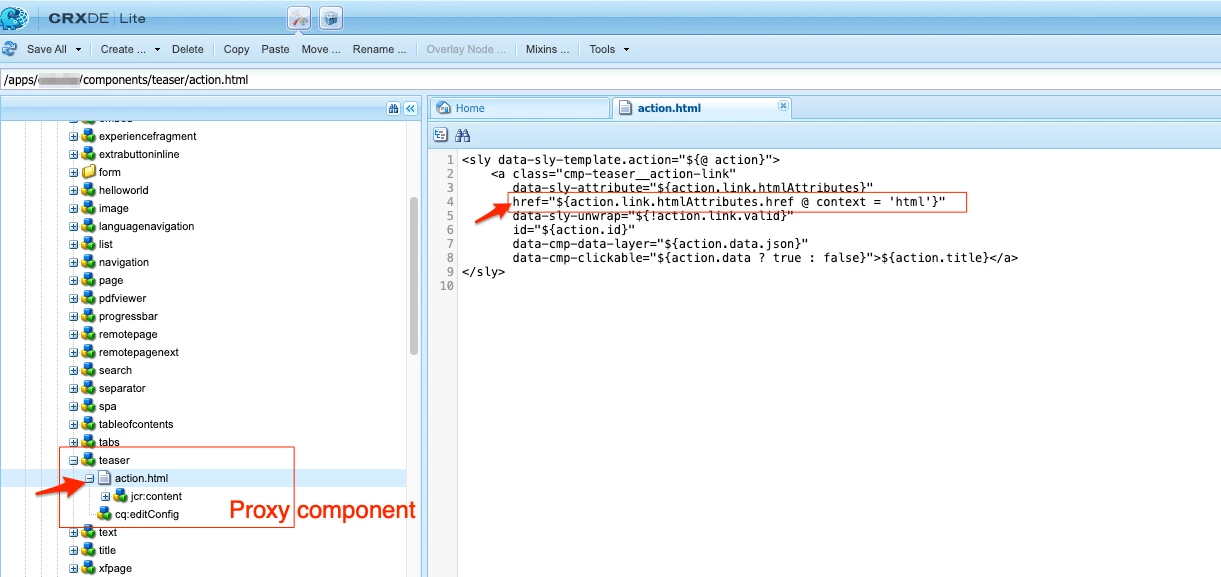
Task: Click the binoculars find icon in editor toolbar
Action: pos(462,136)
